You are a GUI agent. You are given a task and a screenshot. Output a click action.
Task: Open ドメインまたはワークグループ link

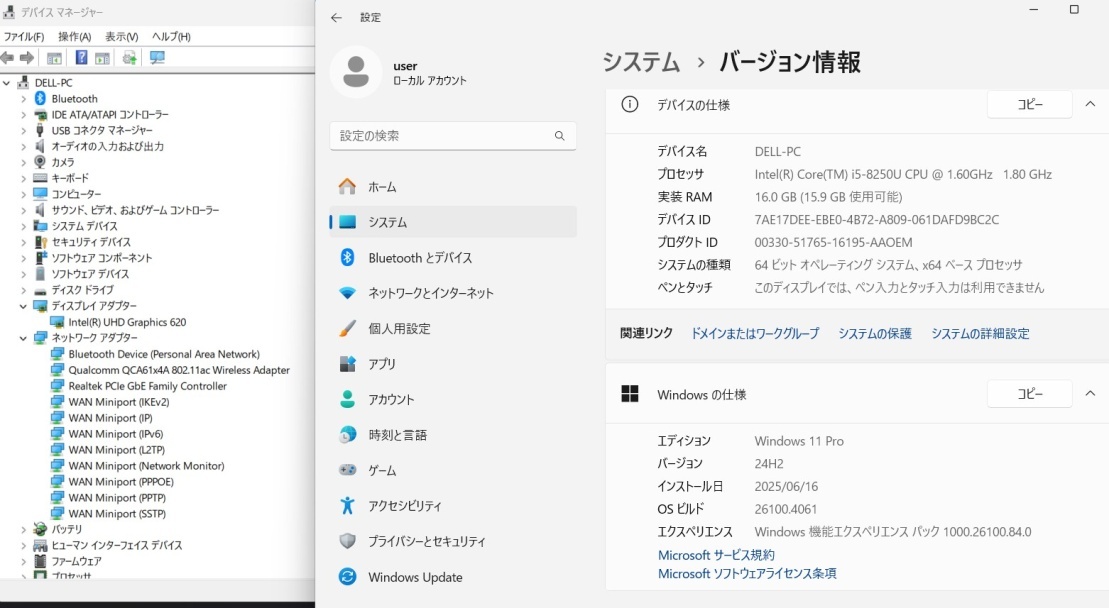755,334
